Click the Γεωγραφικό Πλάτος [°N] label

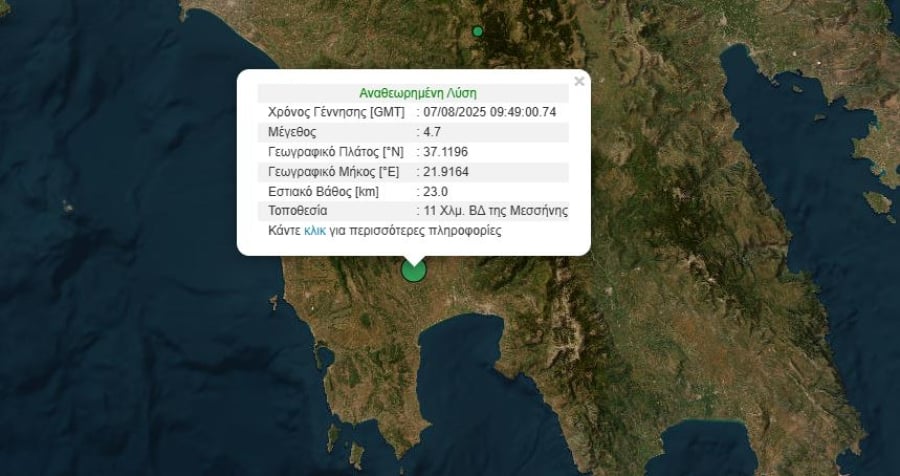click(x=336, y=152)
